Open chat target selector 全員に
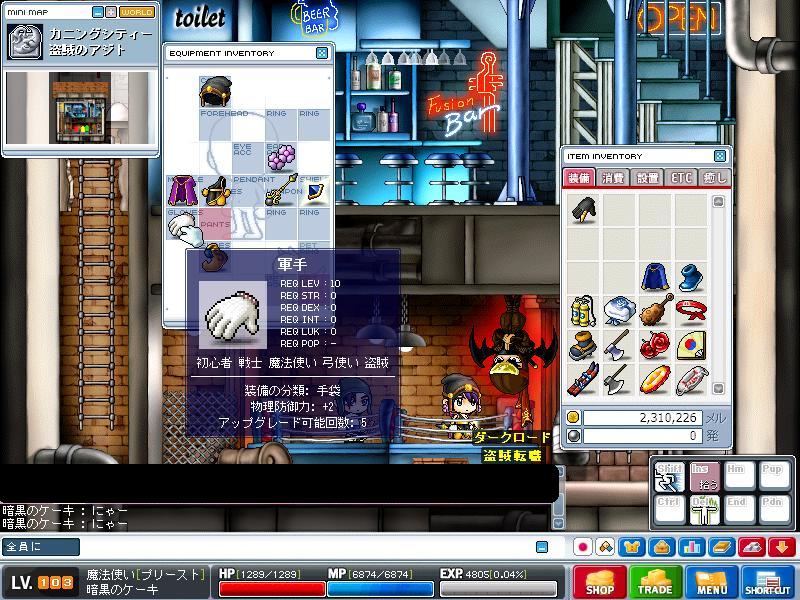This screenshot has height=600, width=800. (x=41, y=546)
